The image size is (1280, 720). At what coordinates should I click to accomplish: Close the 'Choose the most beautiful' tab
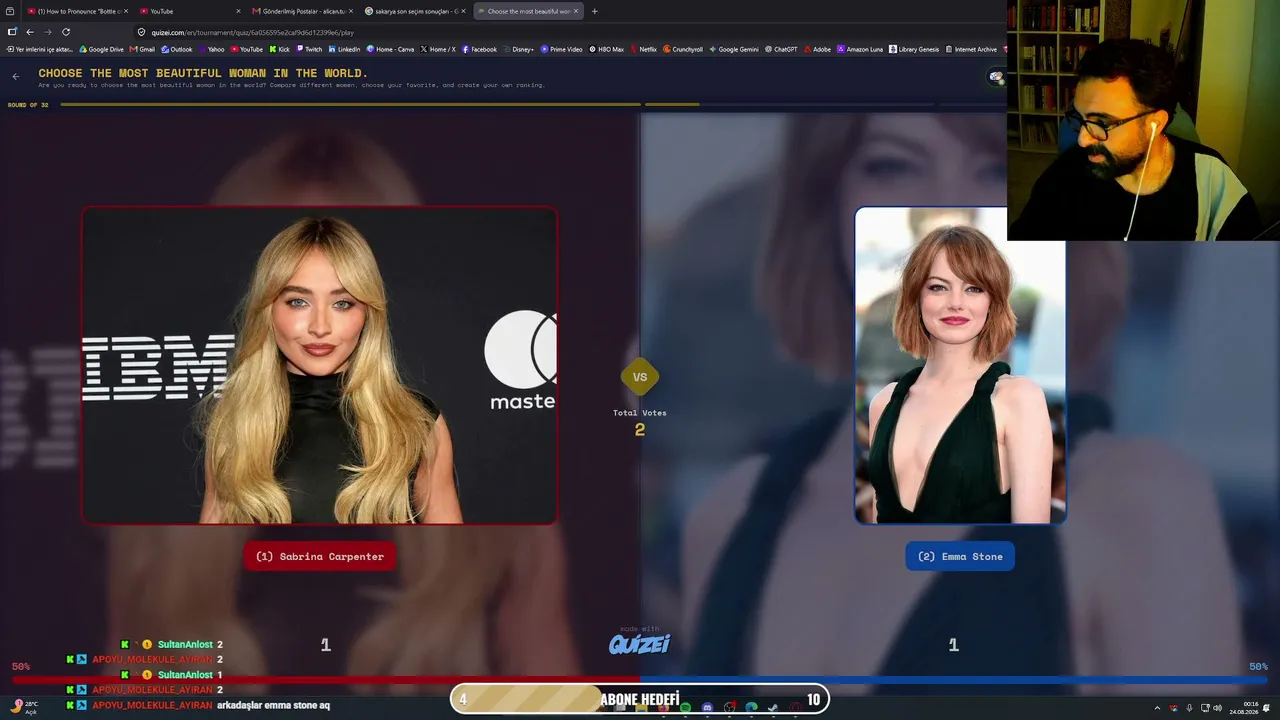point(576,11)
